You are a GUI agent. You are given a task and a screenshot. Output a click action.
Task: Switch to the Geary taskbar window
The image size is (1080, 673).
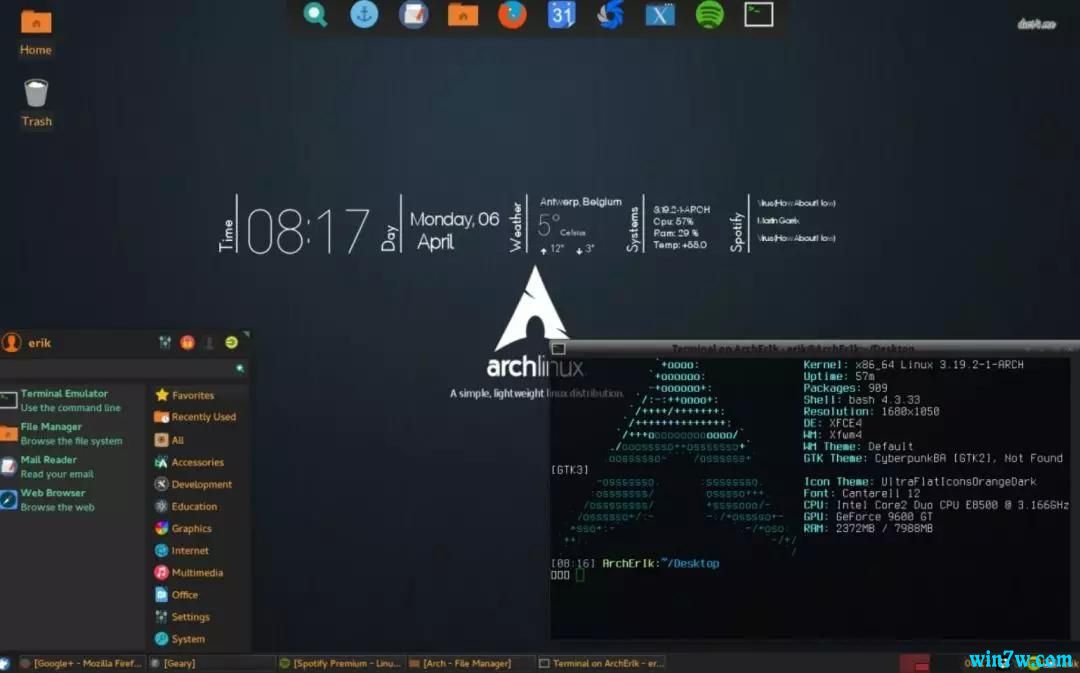211,663
